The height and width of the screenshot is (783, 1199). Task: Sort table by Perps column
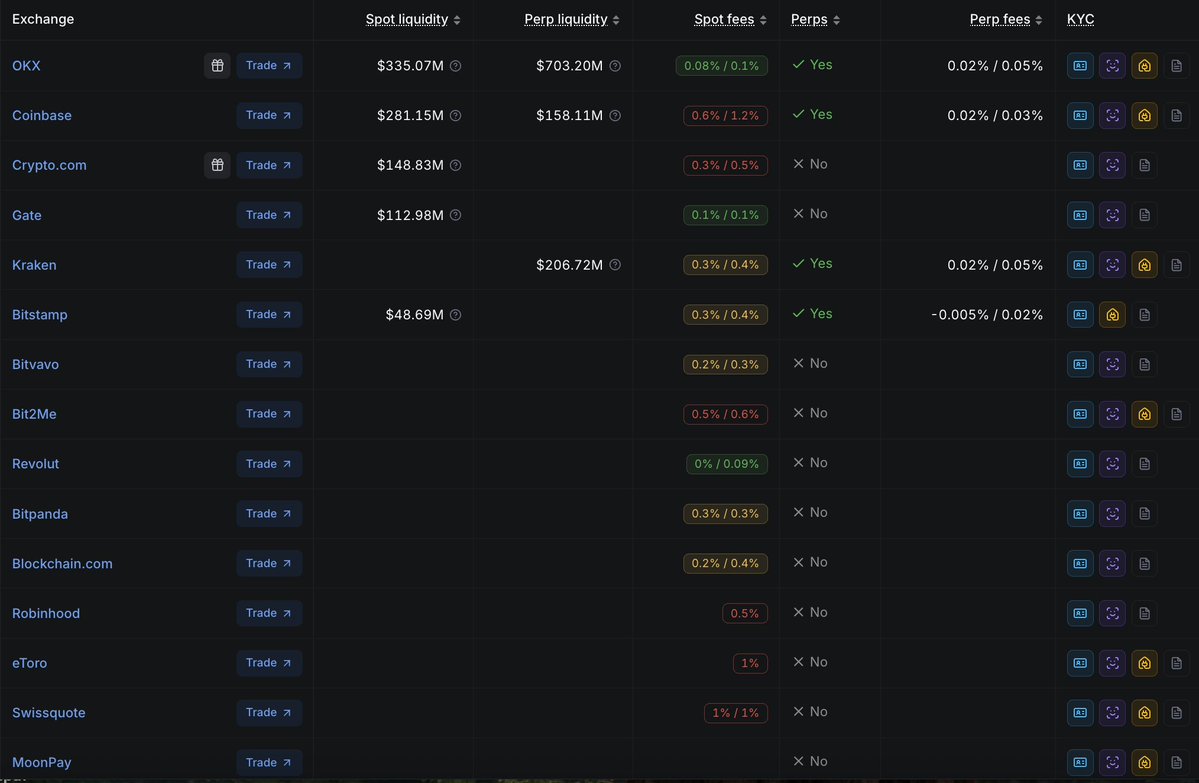click(815, 19)
